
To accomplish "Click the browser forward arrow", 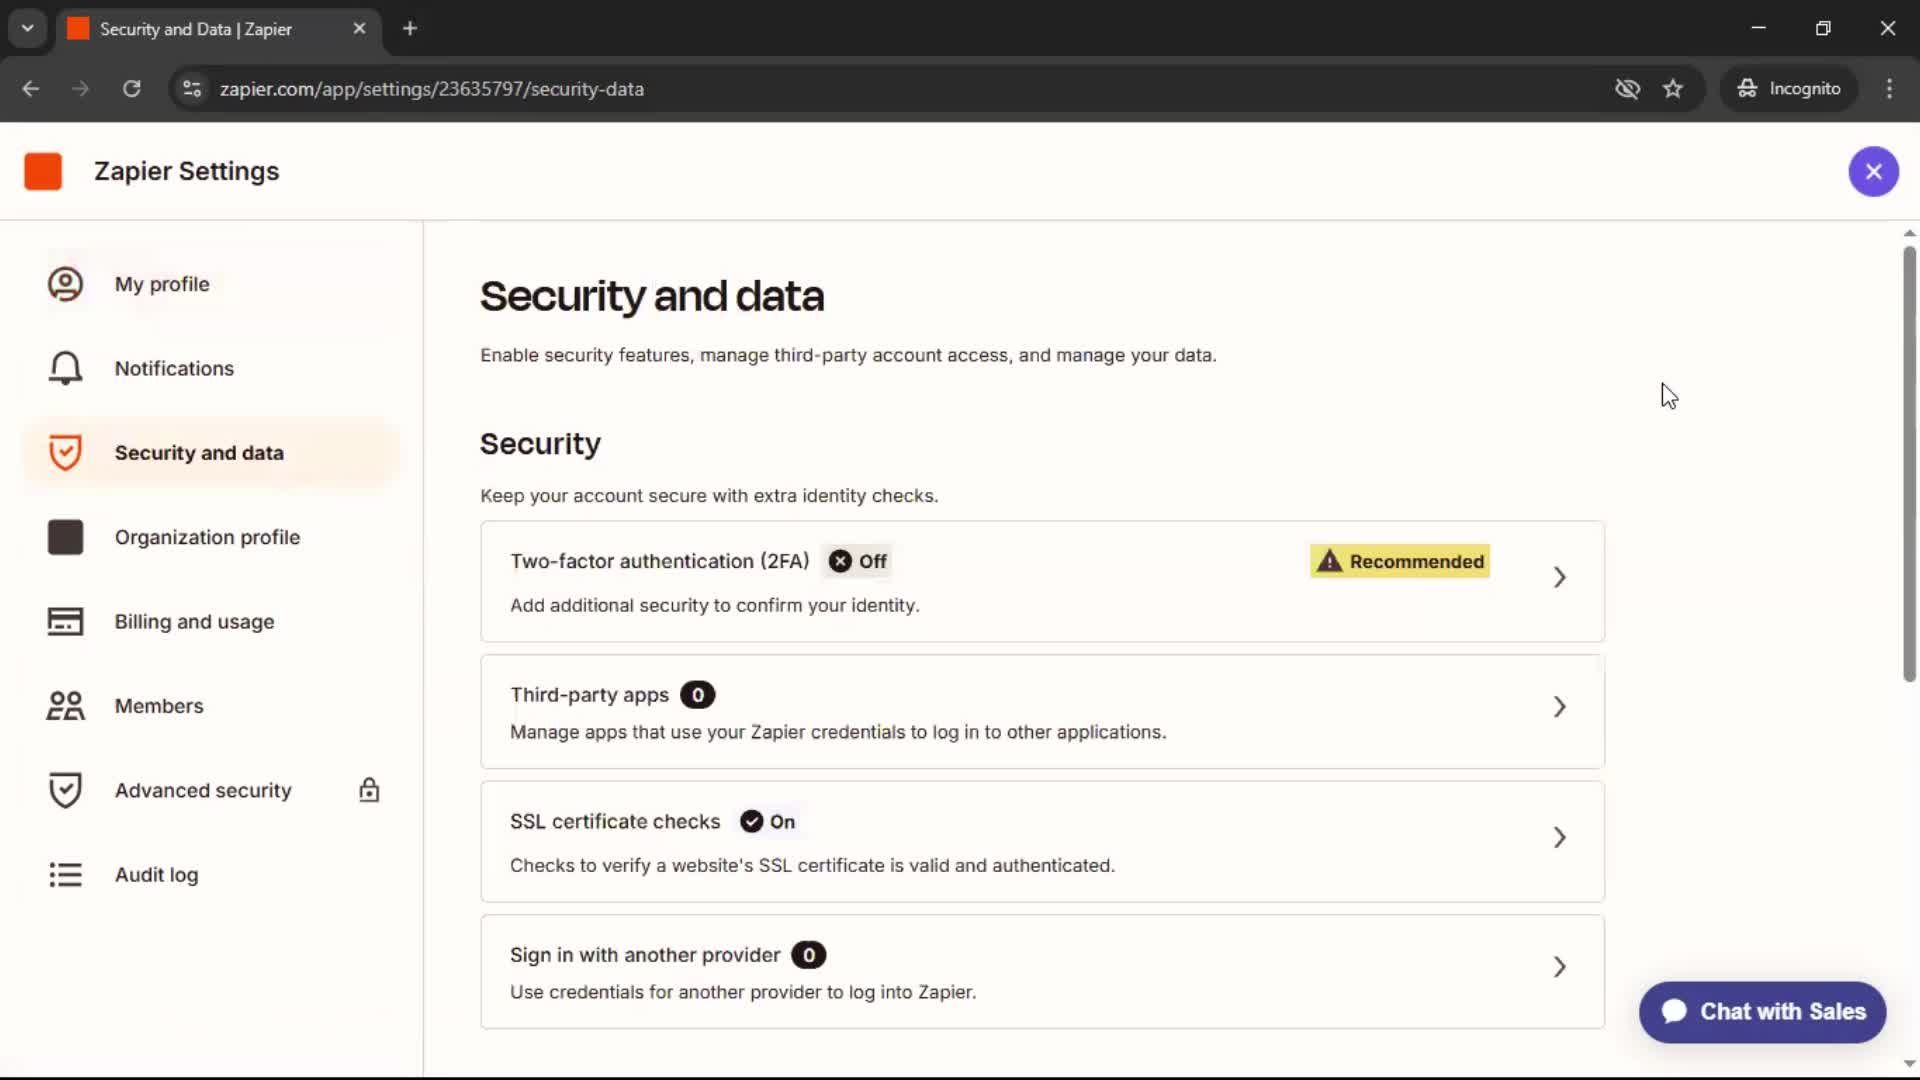I will pos(81,89).
